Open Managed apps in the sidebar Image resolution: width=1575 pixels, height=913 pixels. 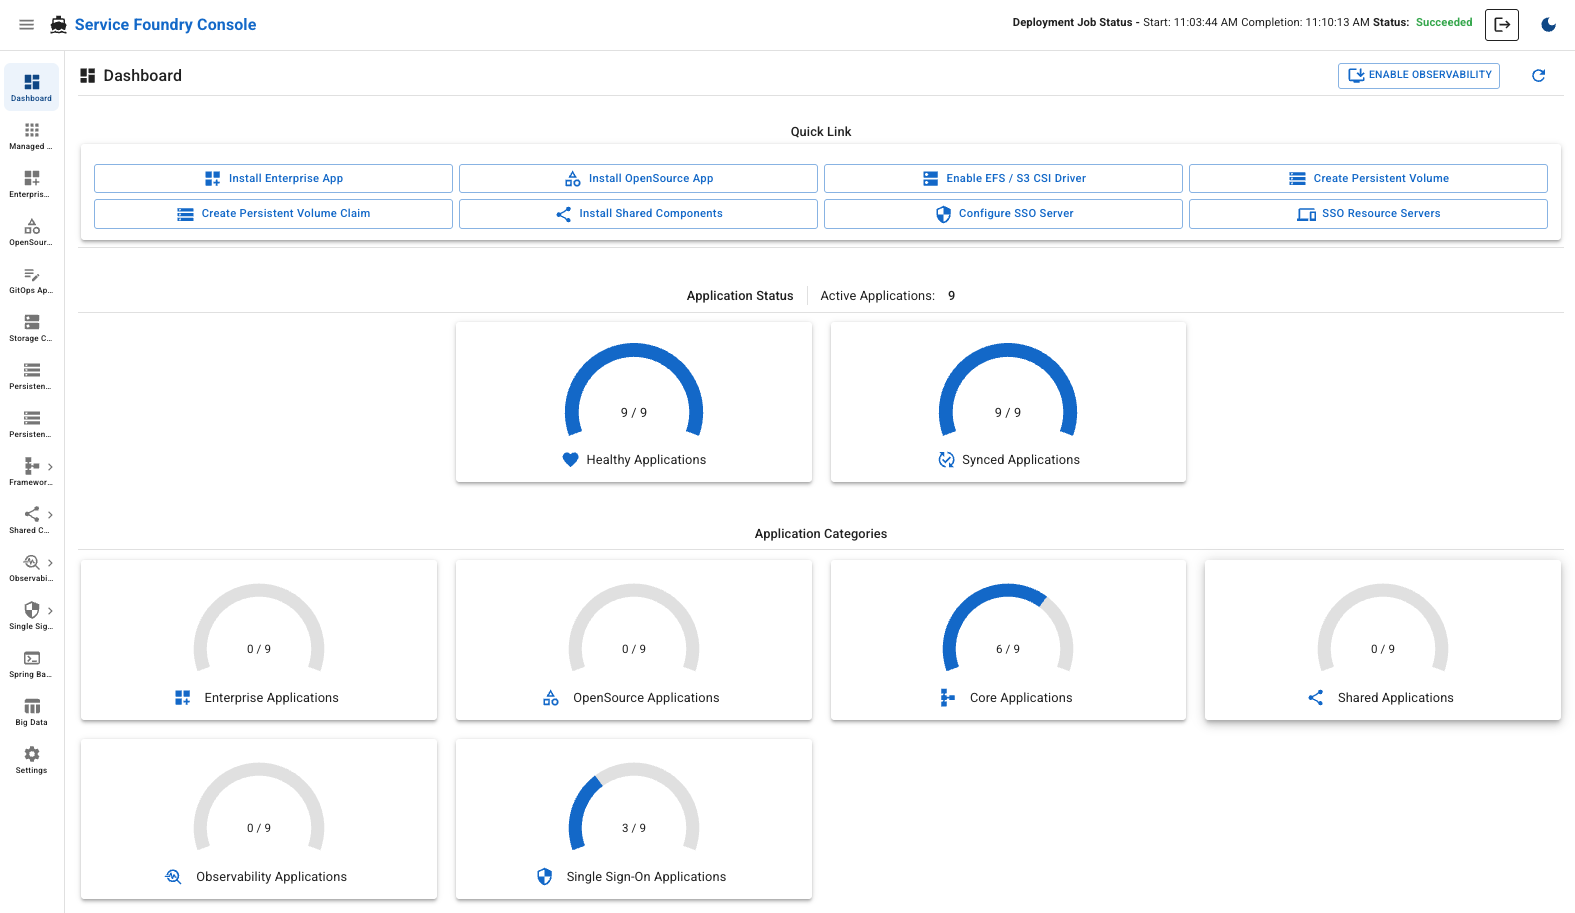click(x=32, y=135)
